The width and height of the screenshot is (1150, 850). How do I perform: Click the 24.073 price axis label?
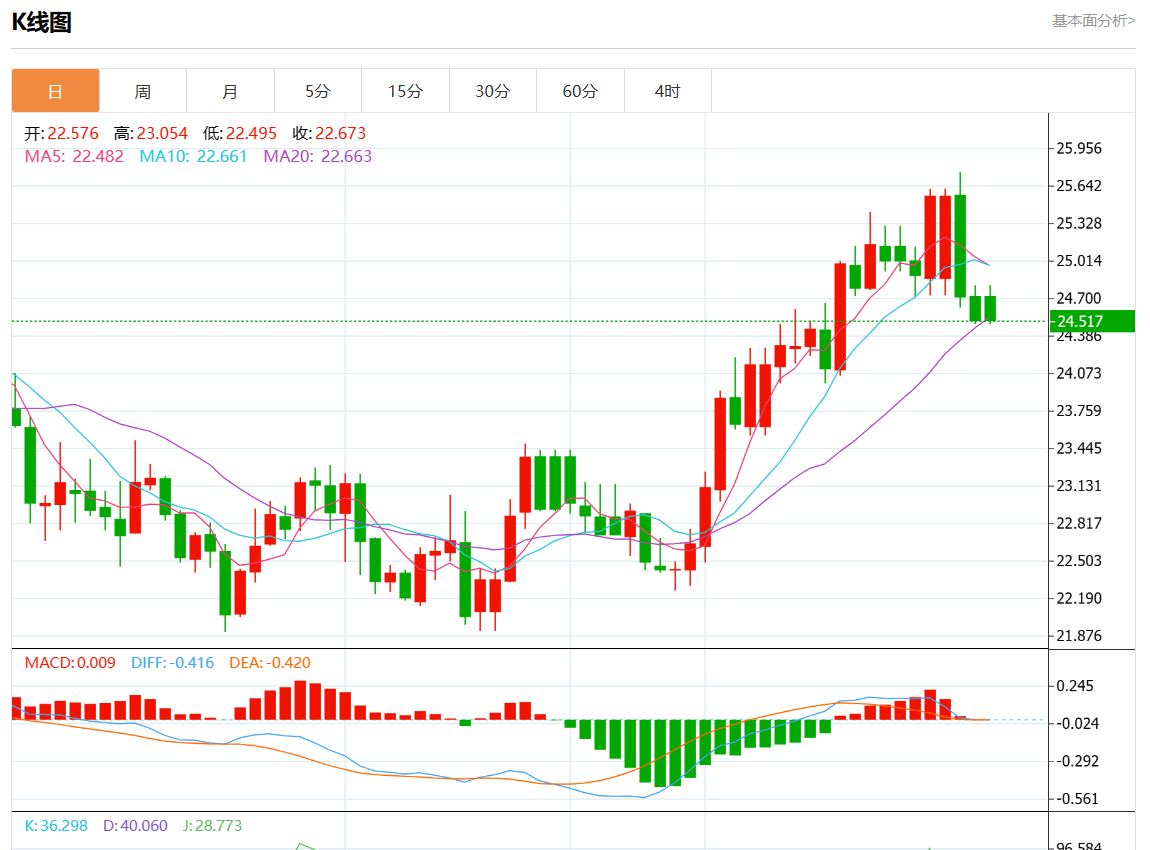point(1079,373)
